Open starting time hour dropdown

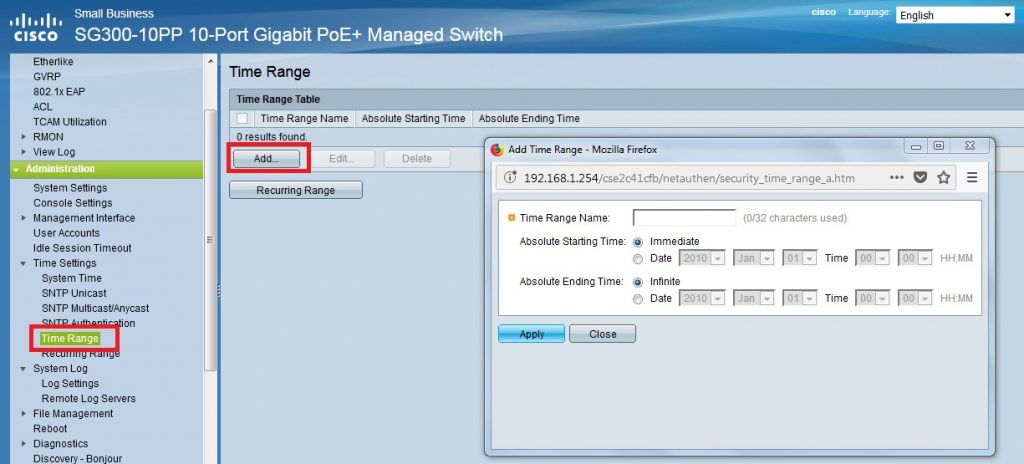coord(873,258)
